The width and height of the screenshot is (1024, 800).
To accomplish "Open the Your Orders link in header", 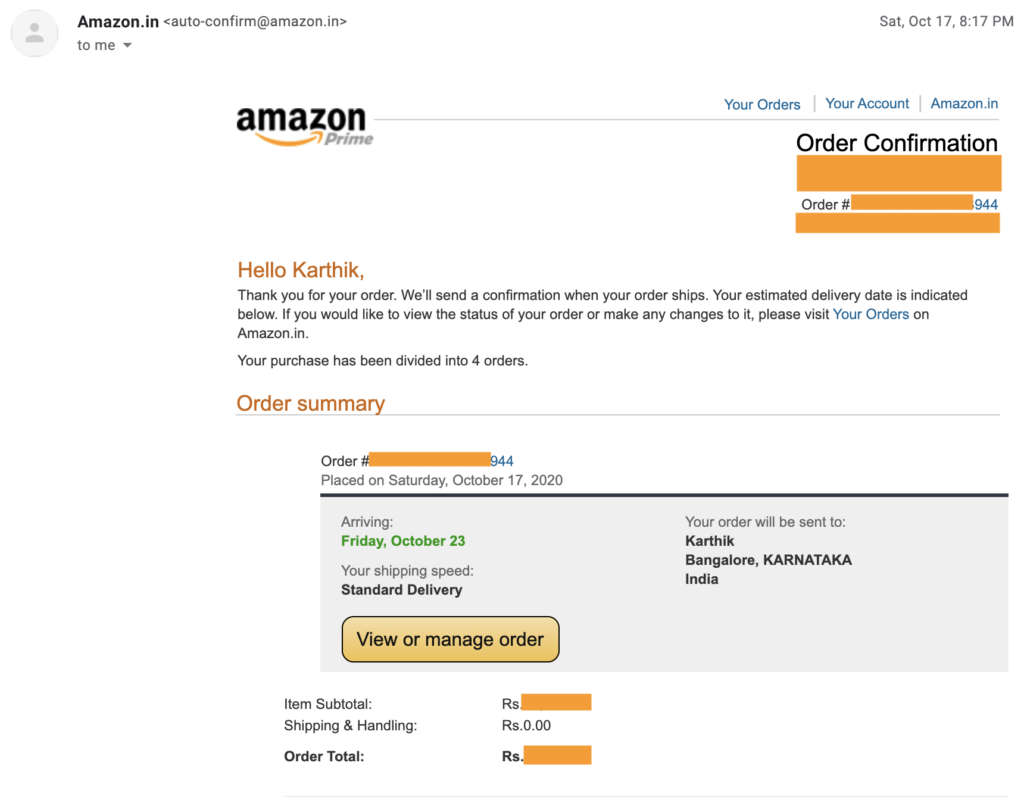I will [762, 104].
